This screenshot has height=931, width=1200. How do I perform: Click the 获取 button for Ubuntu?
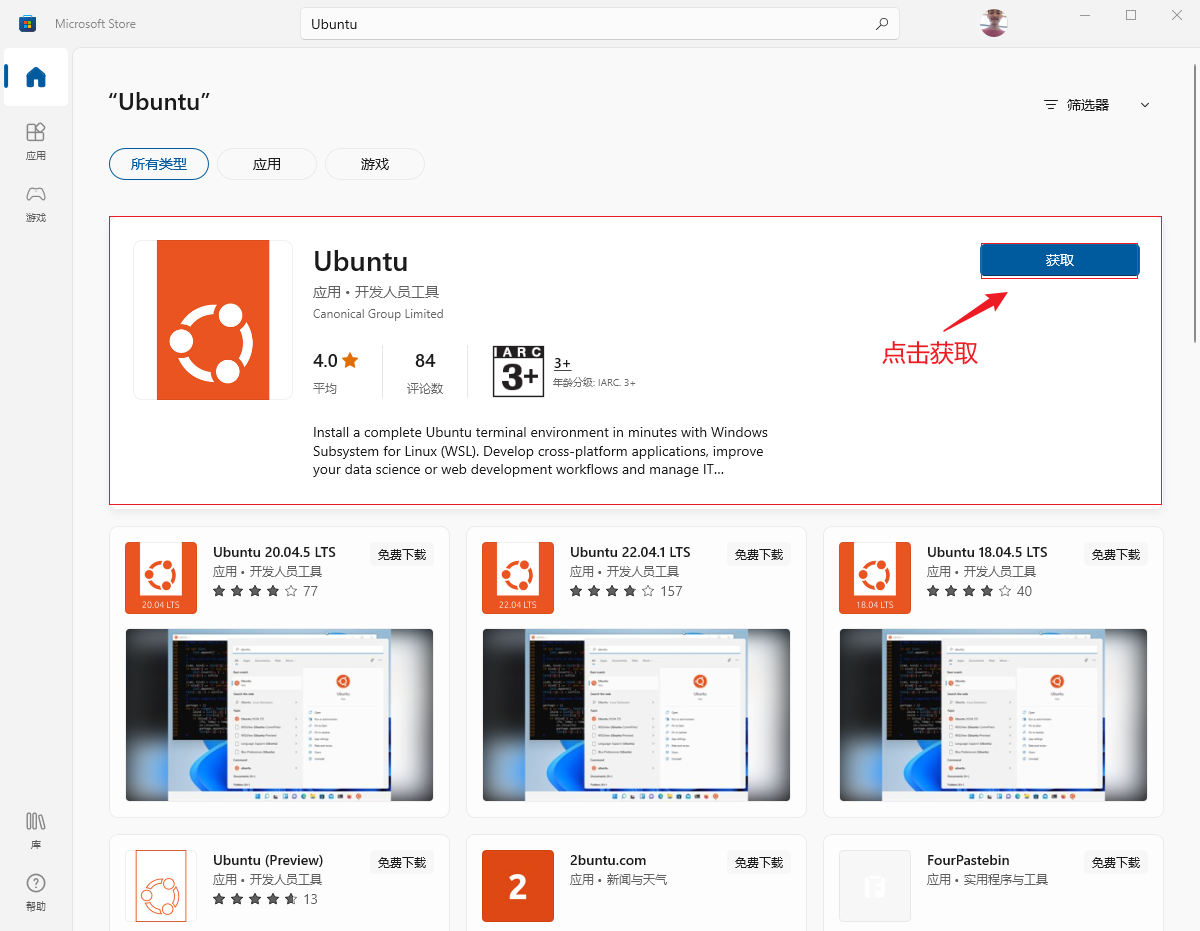click(x=1060, y=260)
